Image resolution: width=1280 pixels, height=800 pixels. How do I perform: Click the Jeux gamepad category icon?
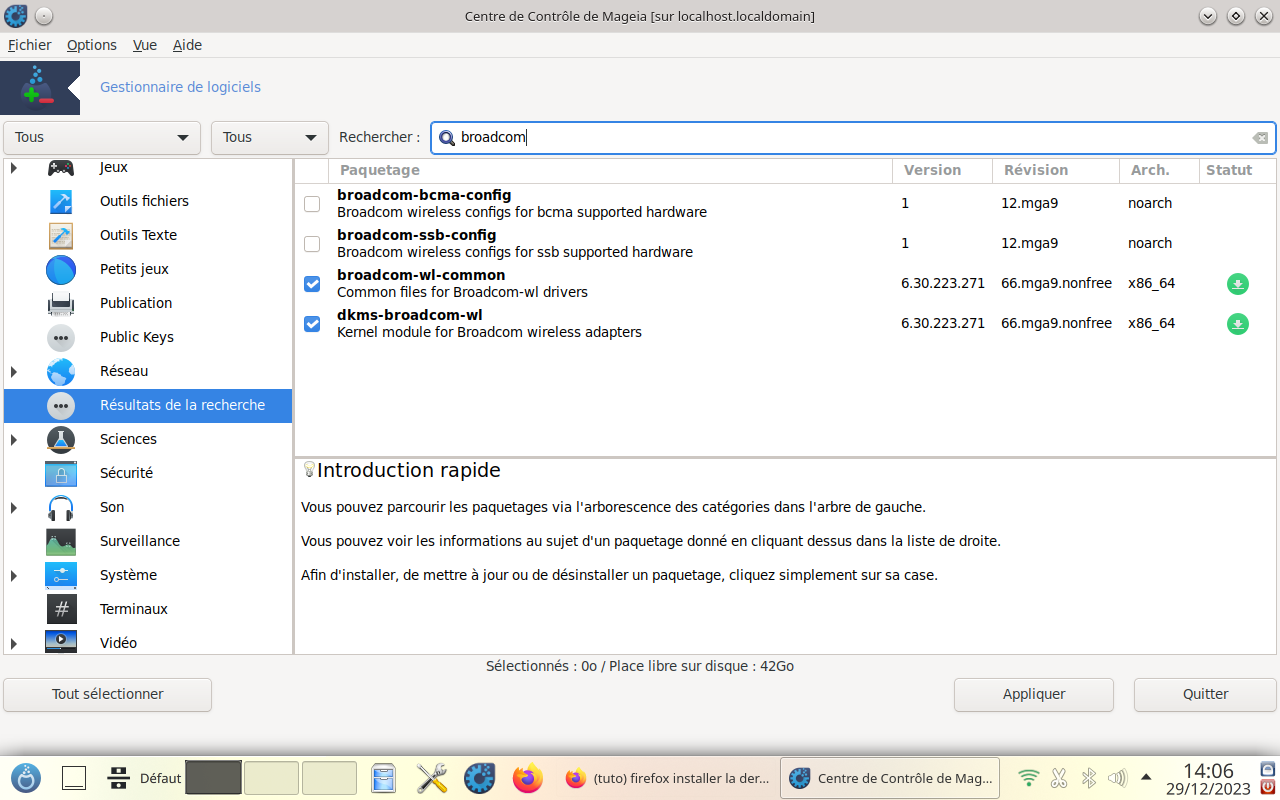(x=61, y=168)
